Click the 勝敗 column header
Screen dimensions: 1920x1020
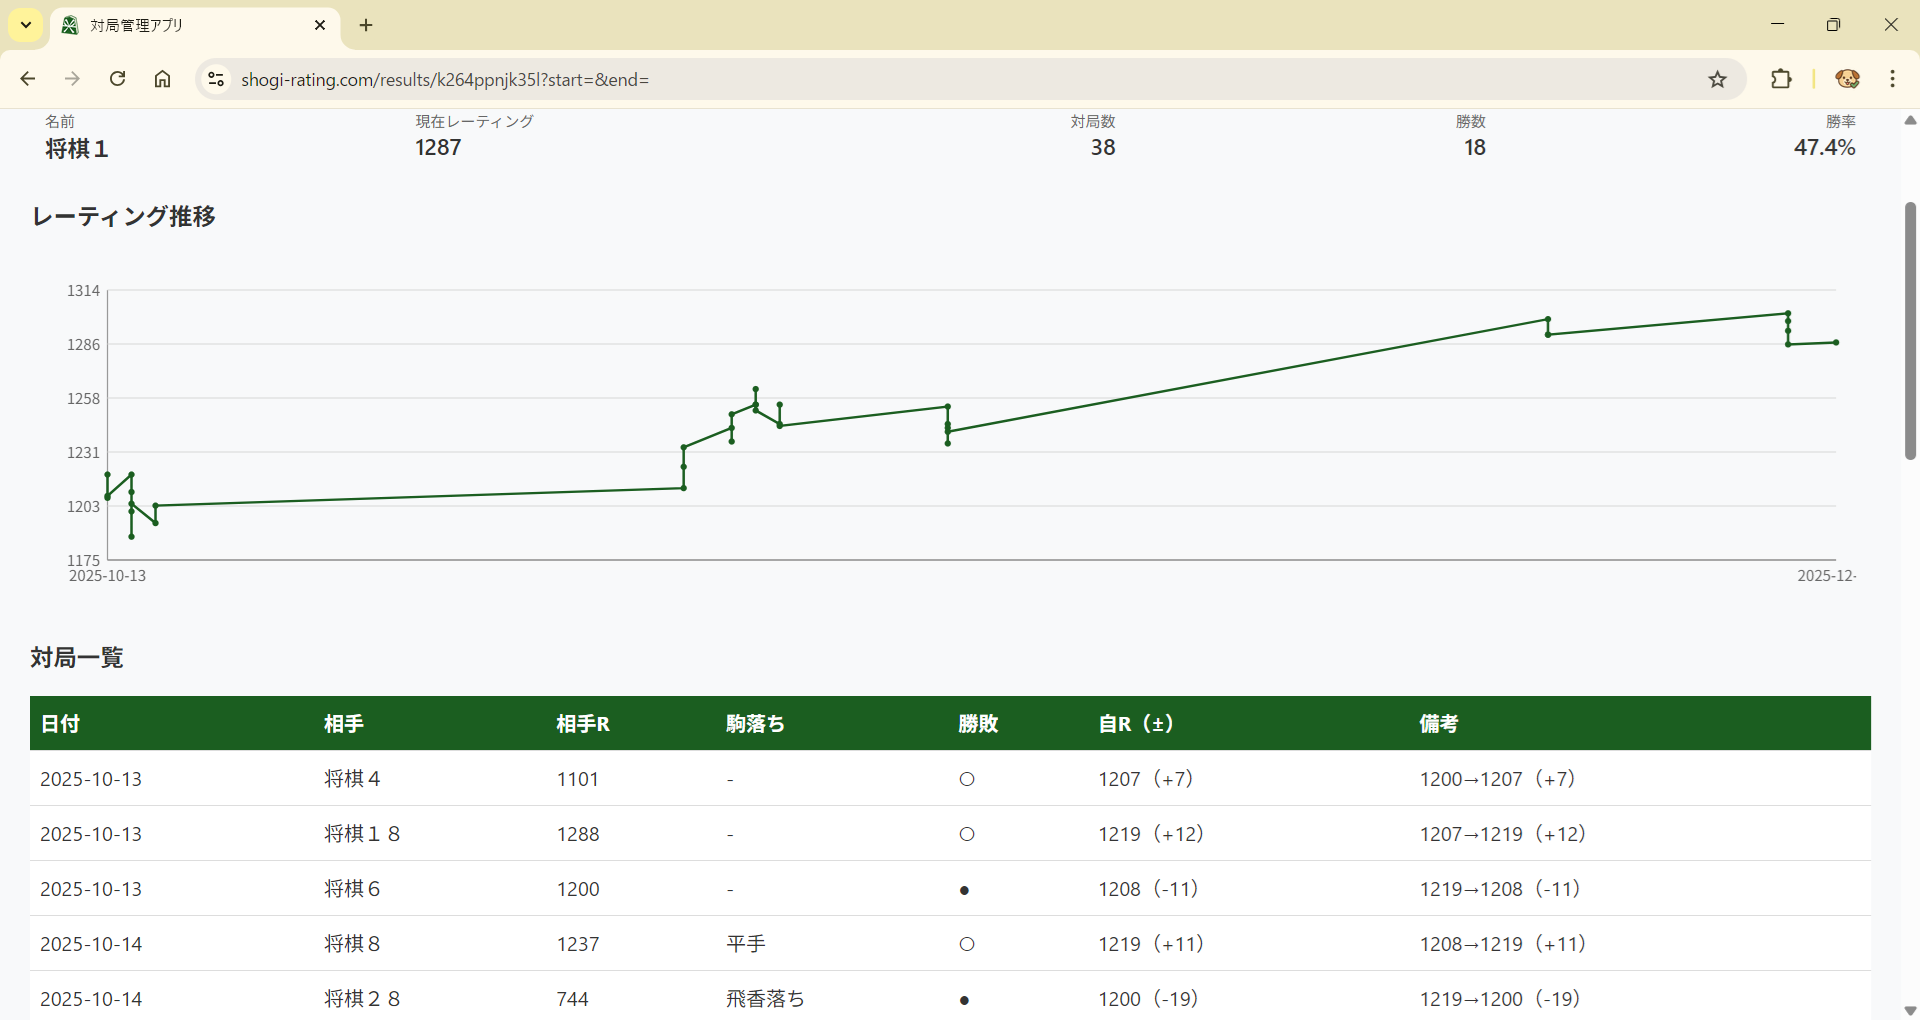[977, 723]
